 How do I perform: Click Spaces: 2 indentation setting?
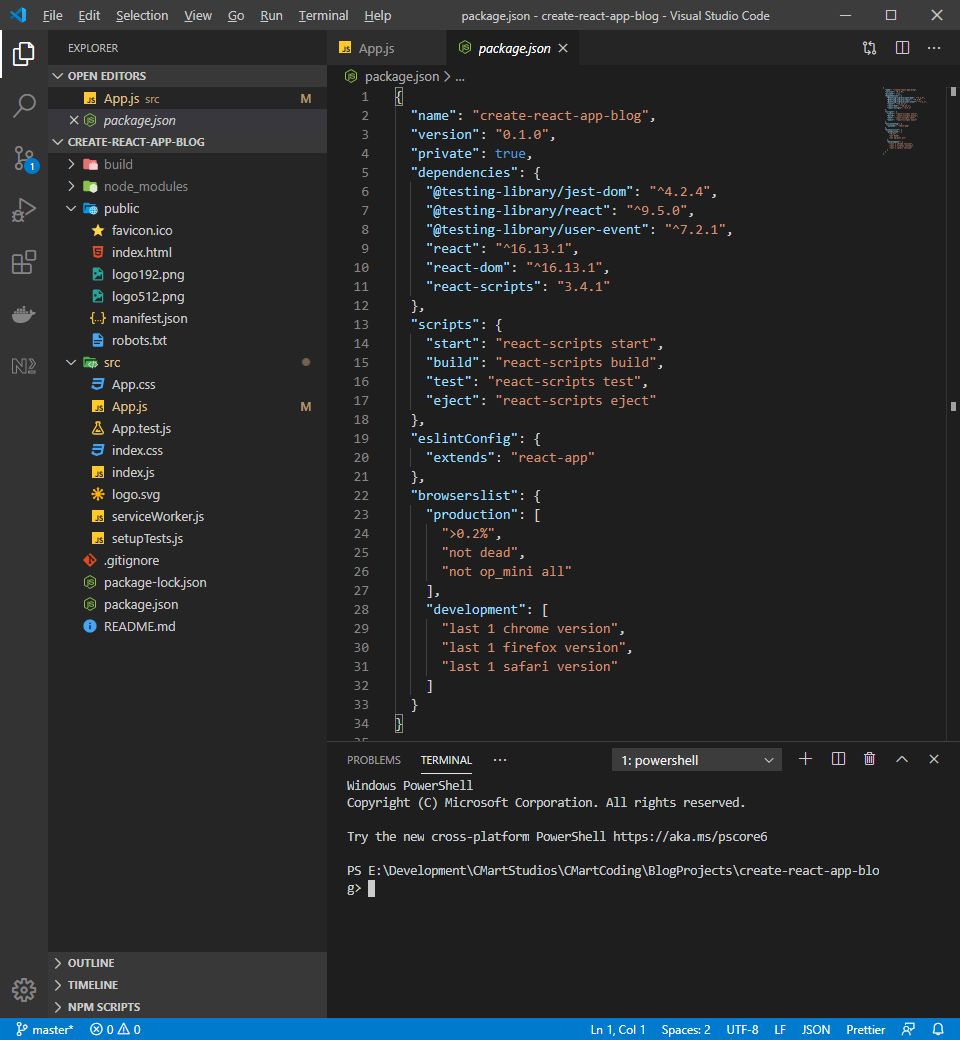[x=685, y=1029]
